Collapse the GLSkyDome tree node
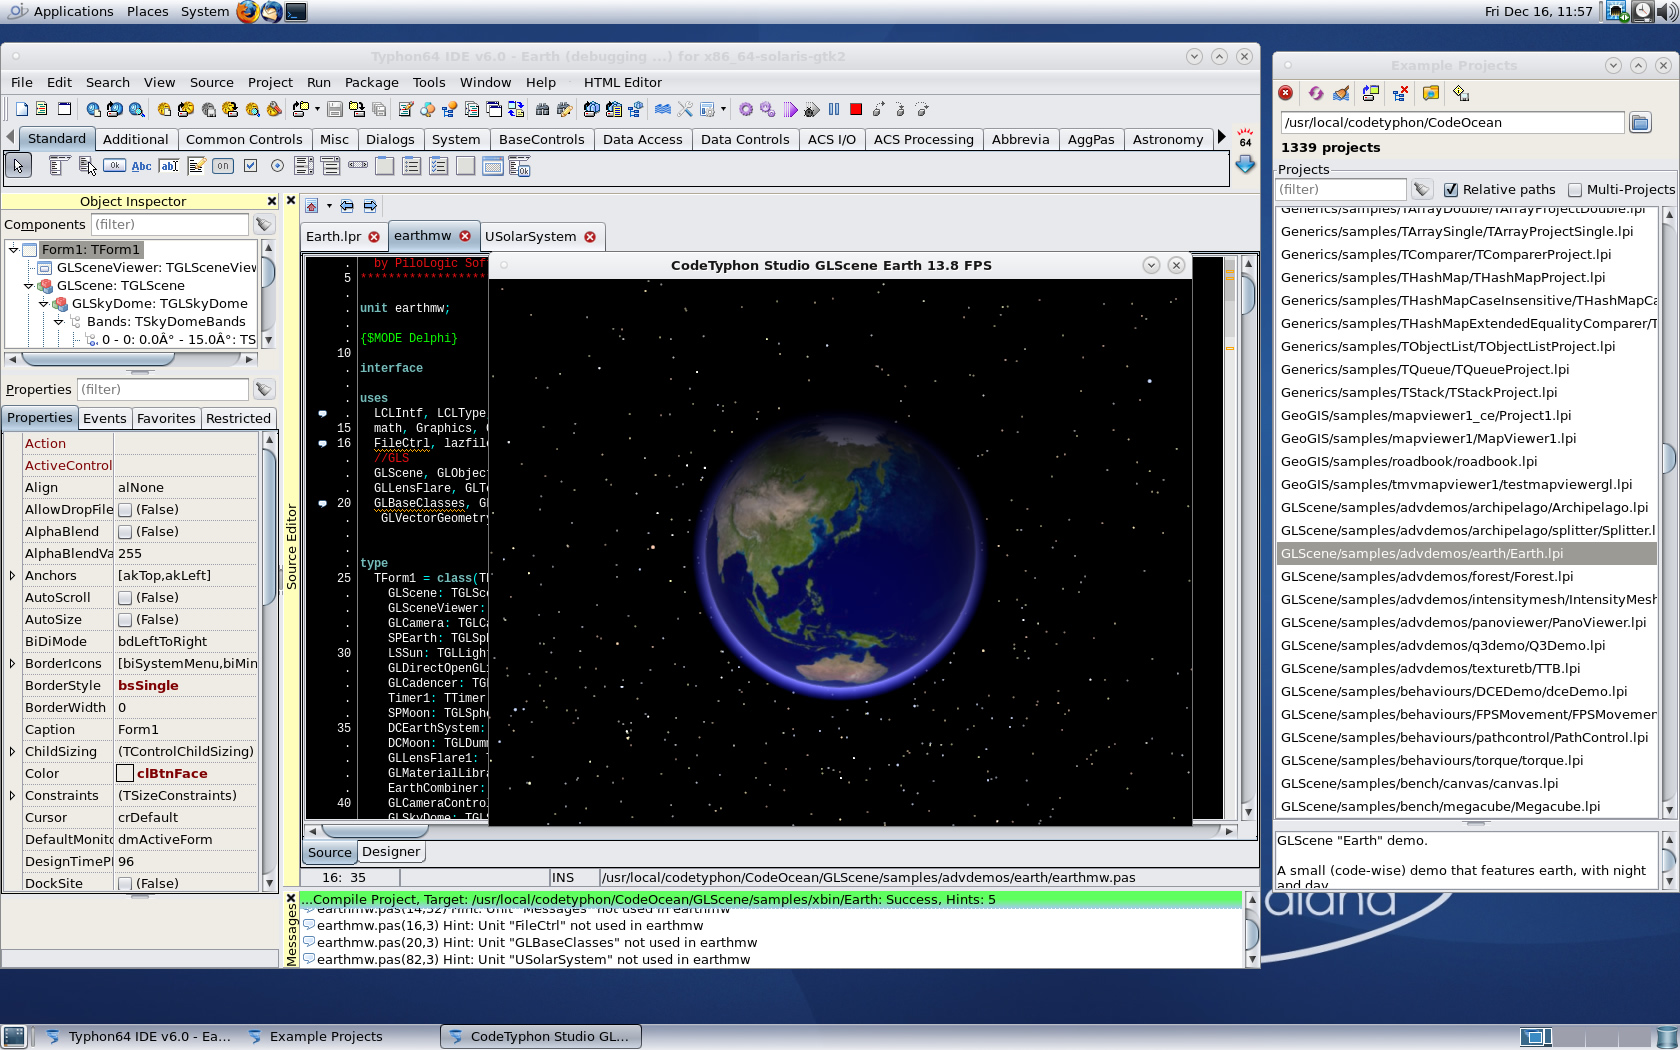Viewport: 1680px width, 1050px height. pyautogui.click(x=43, y=304)
